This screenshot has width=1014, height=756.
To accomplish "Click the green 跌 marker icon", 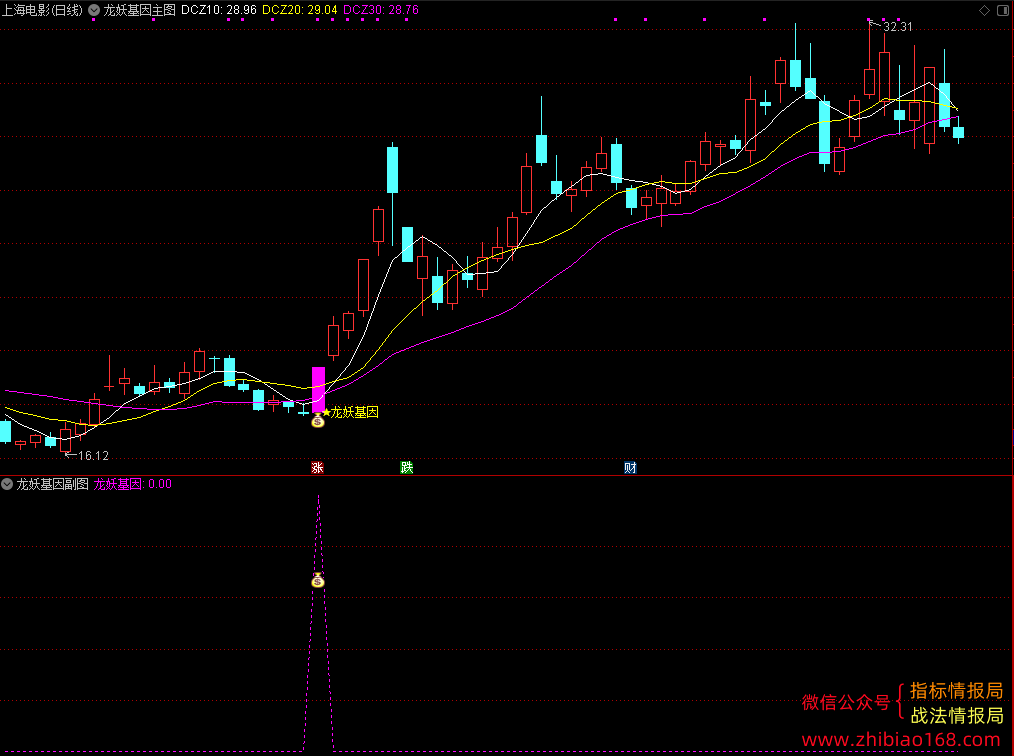I will (x=407, y=468).
